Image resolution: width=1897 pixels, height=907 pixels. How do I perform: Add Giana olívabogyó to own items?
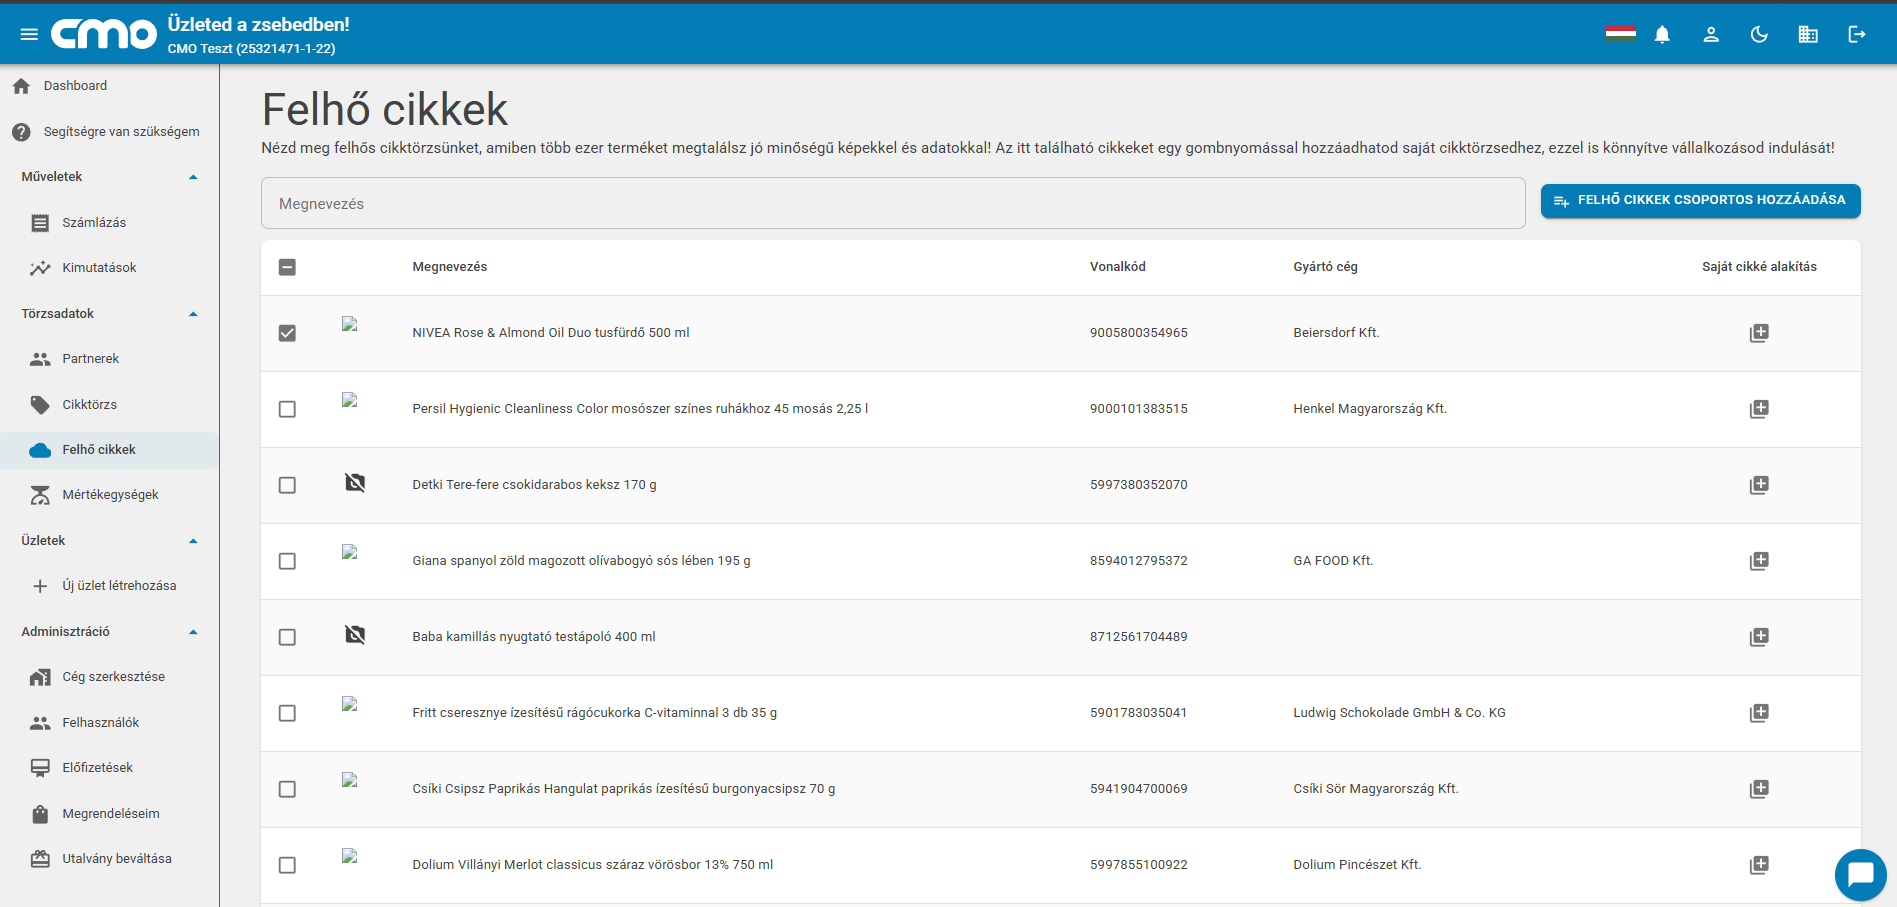point(1759,561)
